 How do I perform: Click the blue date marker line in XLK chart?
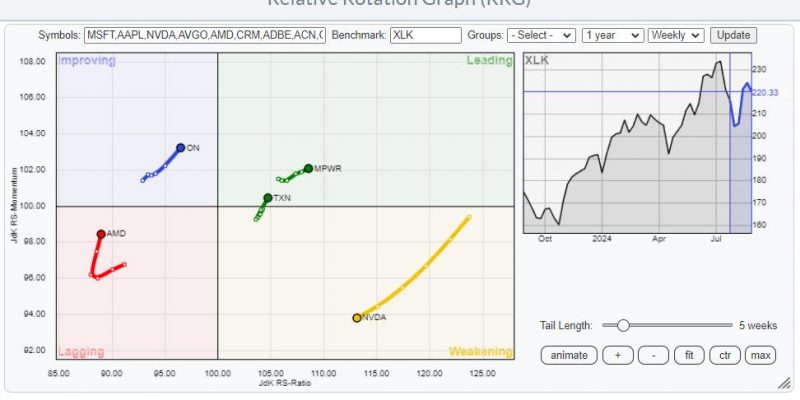pyautogui.click(x=730, y=143)
